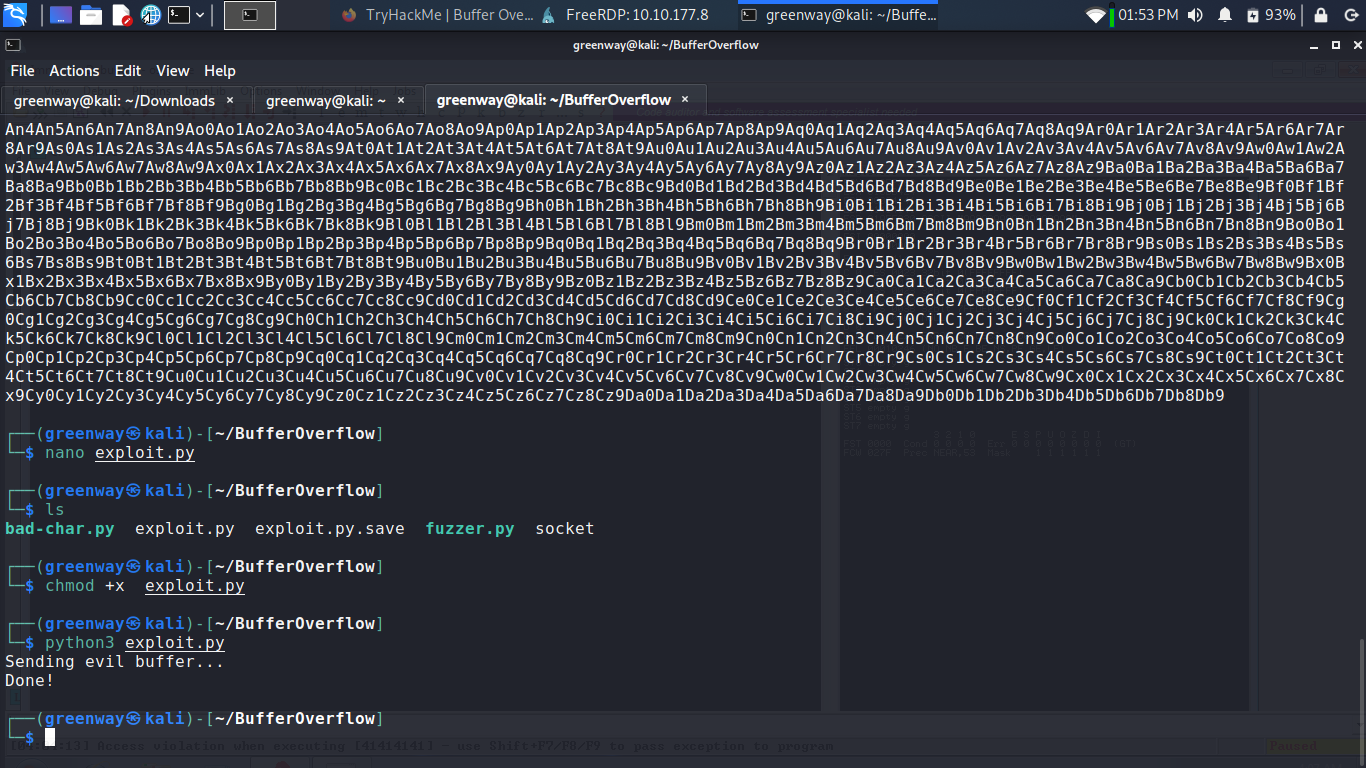The height and width of the screenshot is (768, 1366).
Task: Open the volume speaker control
Action: point(1196,15)
